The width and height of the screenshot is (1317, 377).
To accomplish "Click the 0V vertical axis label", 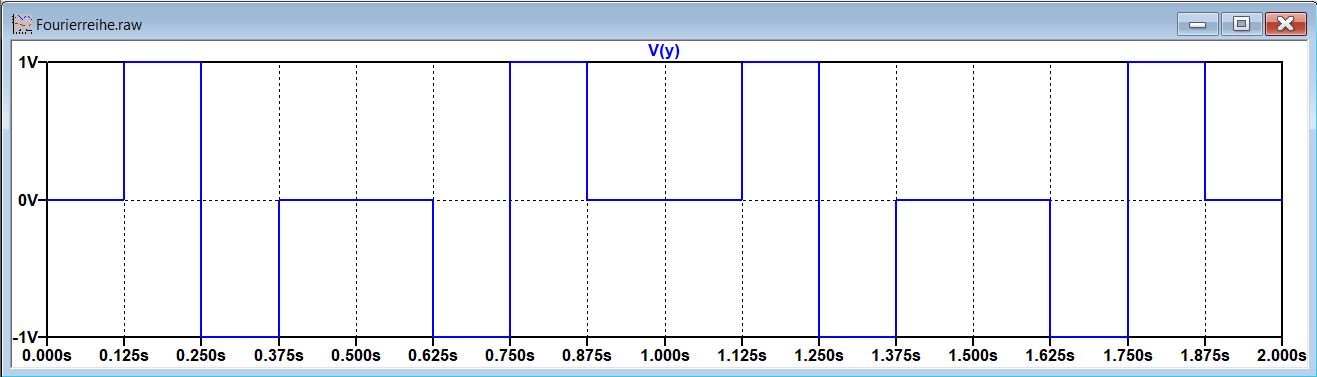I will pos(28,200).
